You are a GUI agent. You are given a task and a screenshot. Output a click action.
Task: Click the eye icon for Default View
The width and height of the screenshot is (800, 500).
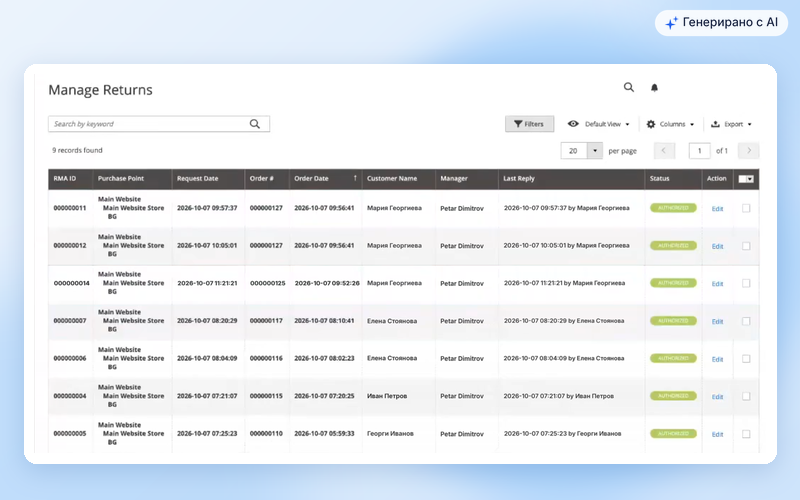573,124
